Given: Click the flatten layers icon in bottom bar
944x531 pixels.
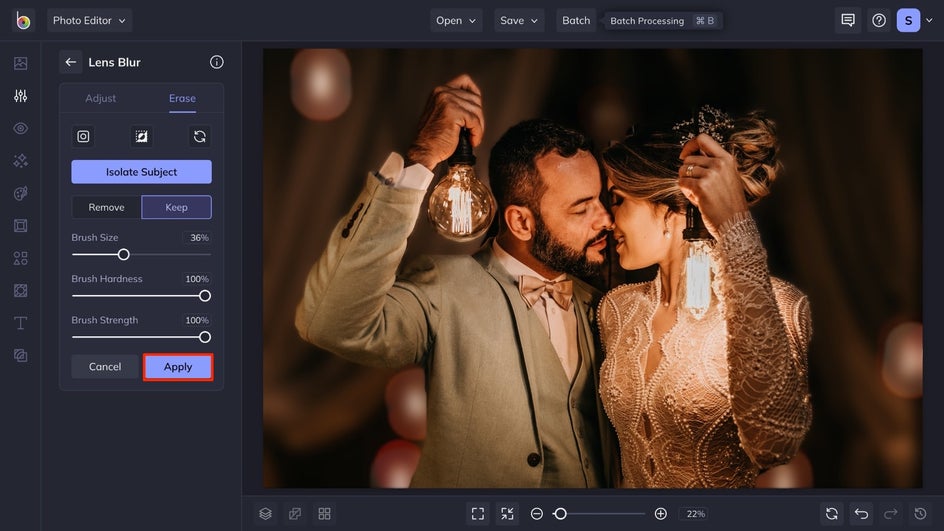Looking at the screenshot, I should tap(295, 514).
